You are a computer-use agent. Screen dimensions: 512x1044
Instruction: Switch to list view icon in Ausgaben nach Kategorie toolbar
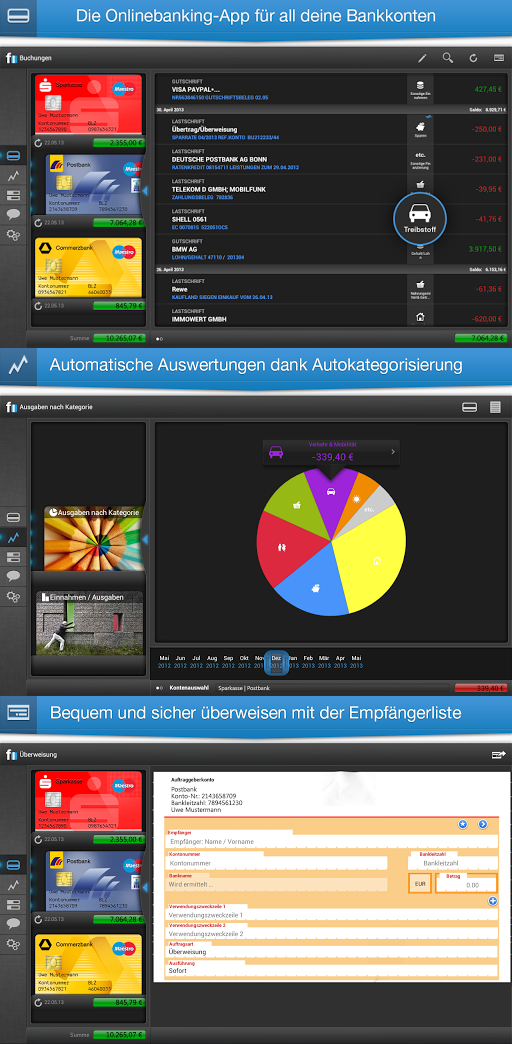pyautogui.click(x=495, y=407)
